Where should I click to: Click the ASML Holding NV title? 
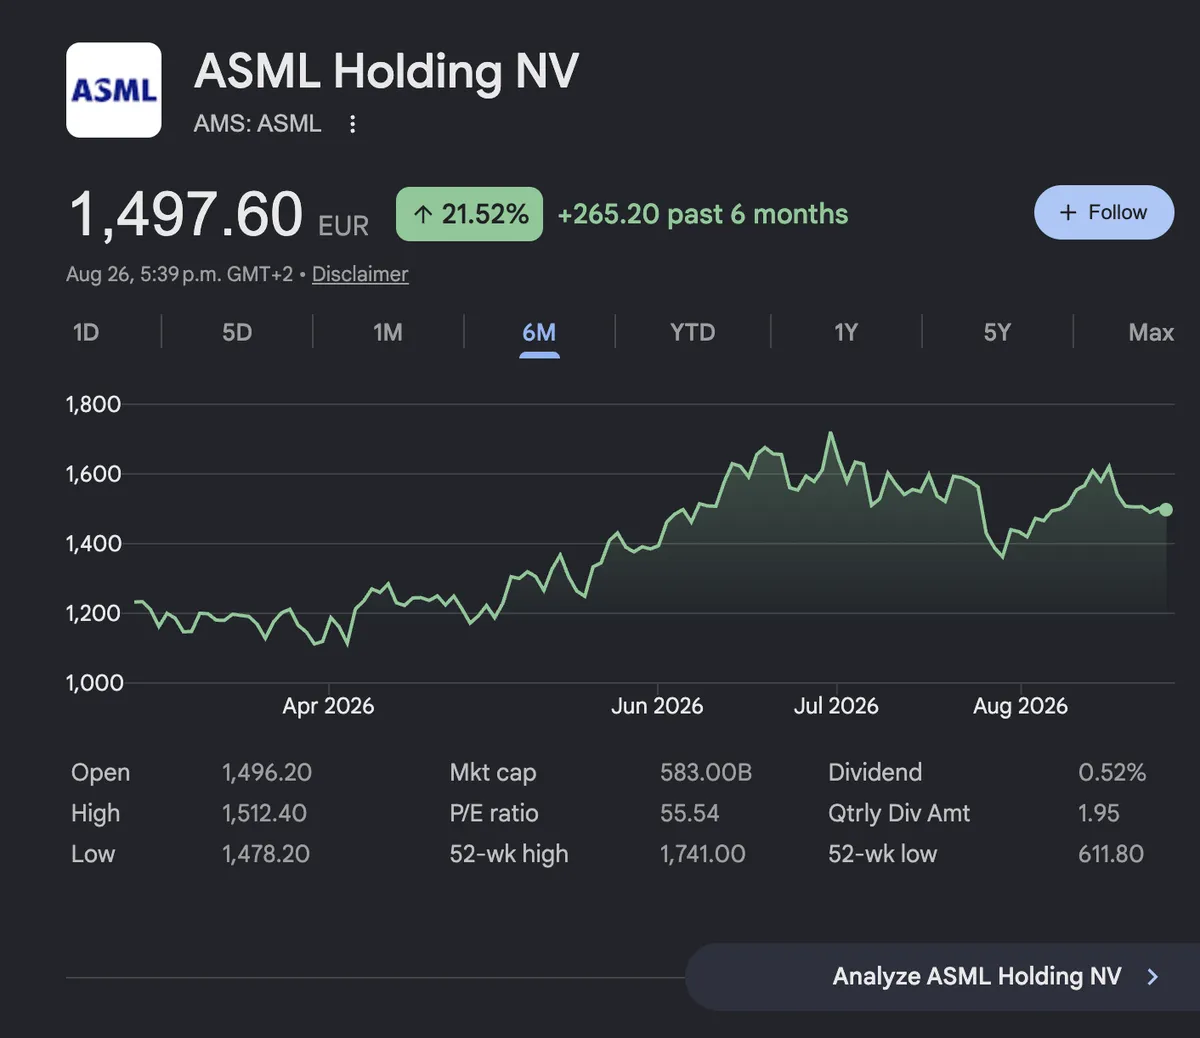coord(387,71)
